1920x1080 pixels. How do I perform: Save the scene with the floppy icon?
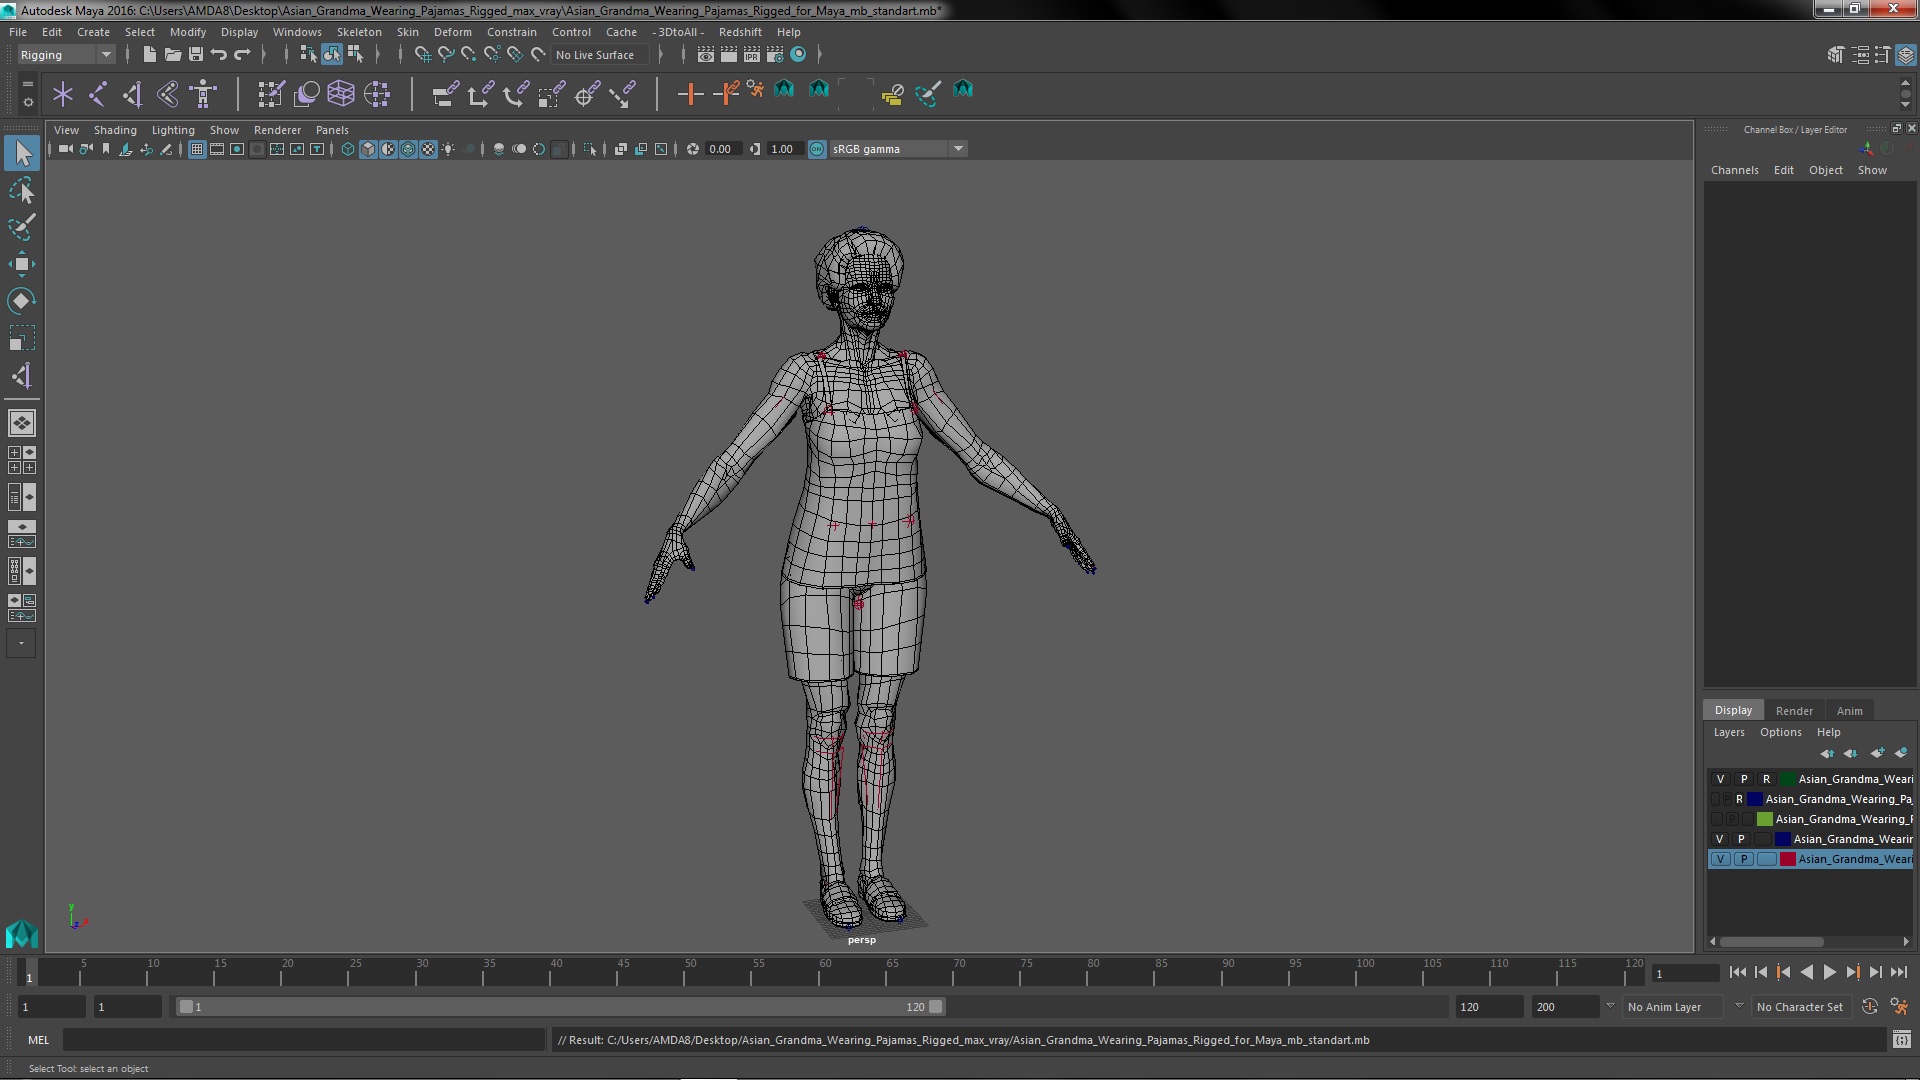[x=196, y=55]
